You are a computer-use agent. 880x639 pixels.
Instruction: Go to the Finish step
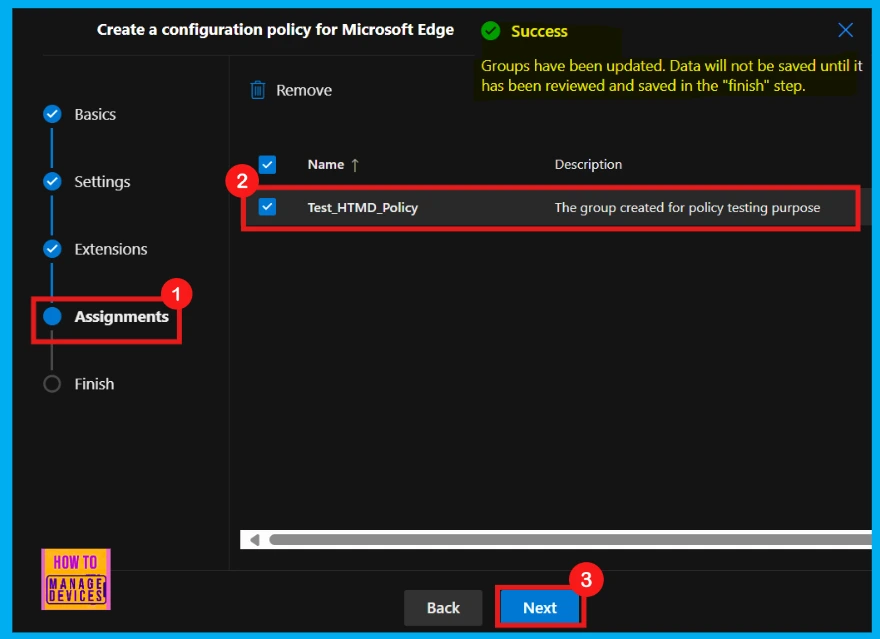pyautogui.click(x=94, y=384)
